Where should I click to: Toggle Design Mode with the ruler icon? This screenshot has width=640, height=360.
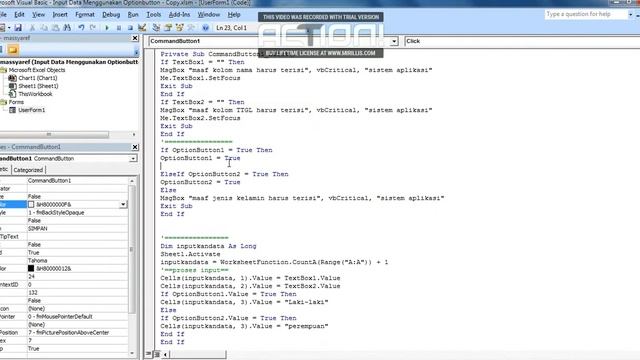(142, 28)
